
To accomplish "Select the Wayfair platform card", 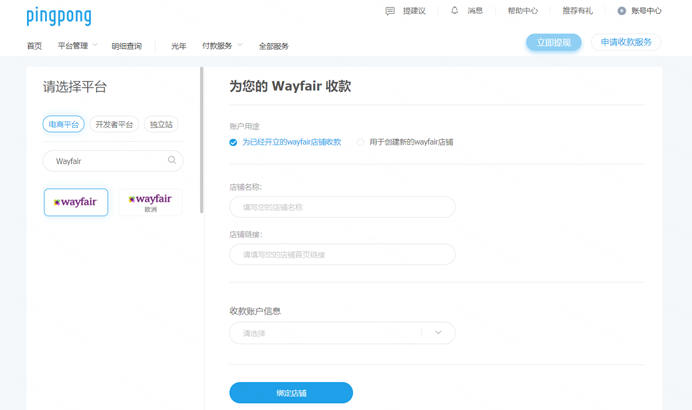I will tap(76, 202).
